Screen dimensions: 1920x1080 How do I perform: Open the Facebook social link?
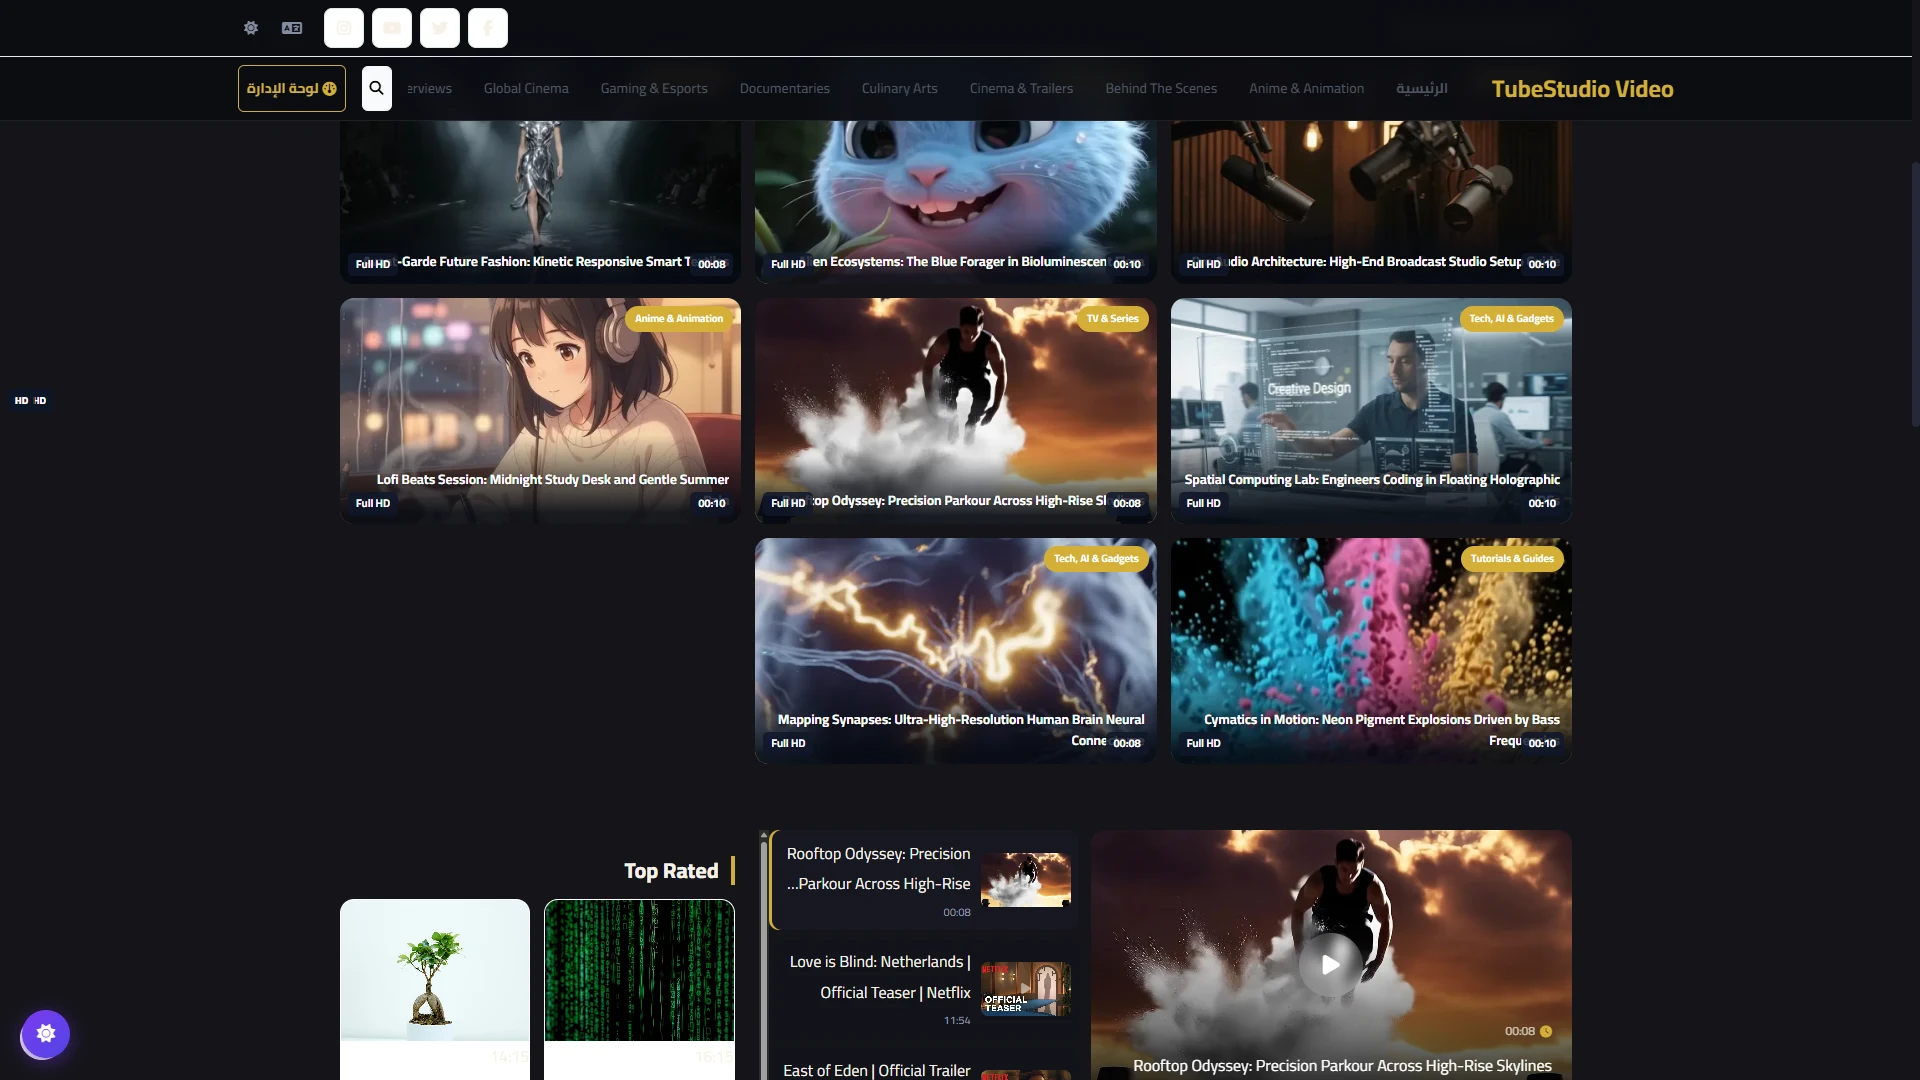click(x=488, y=28)
